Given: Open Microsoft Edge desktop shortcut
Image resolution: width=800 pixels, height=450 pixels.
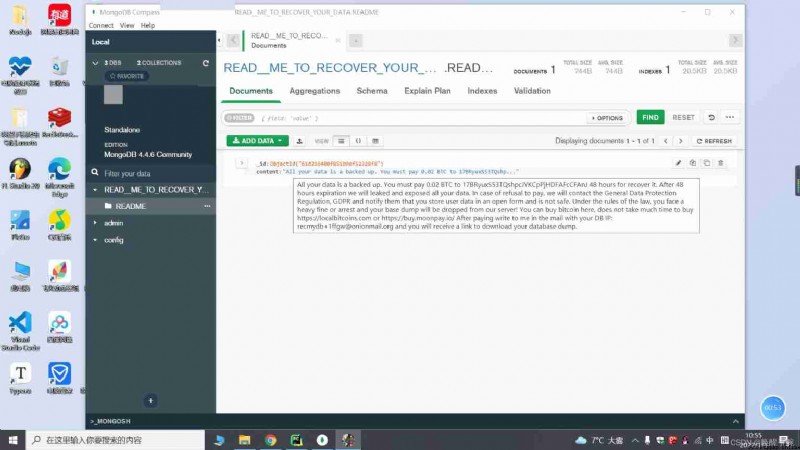Looking at the screenshot, I should tap(60, 177).
